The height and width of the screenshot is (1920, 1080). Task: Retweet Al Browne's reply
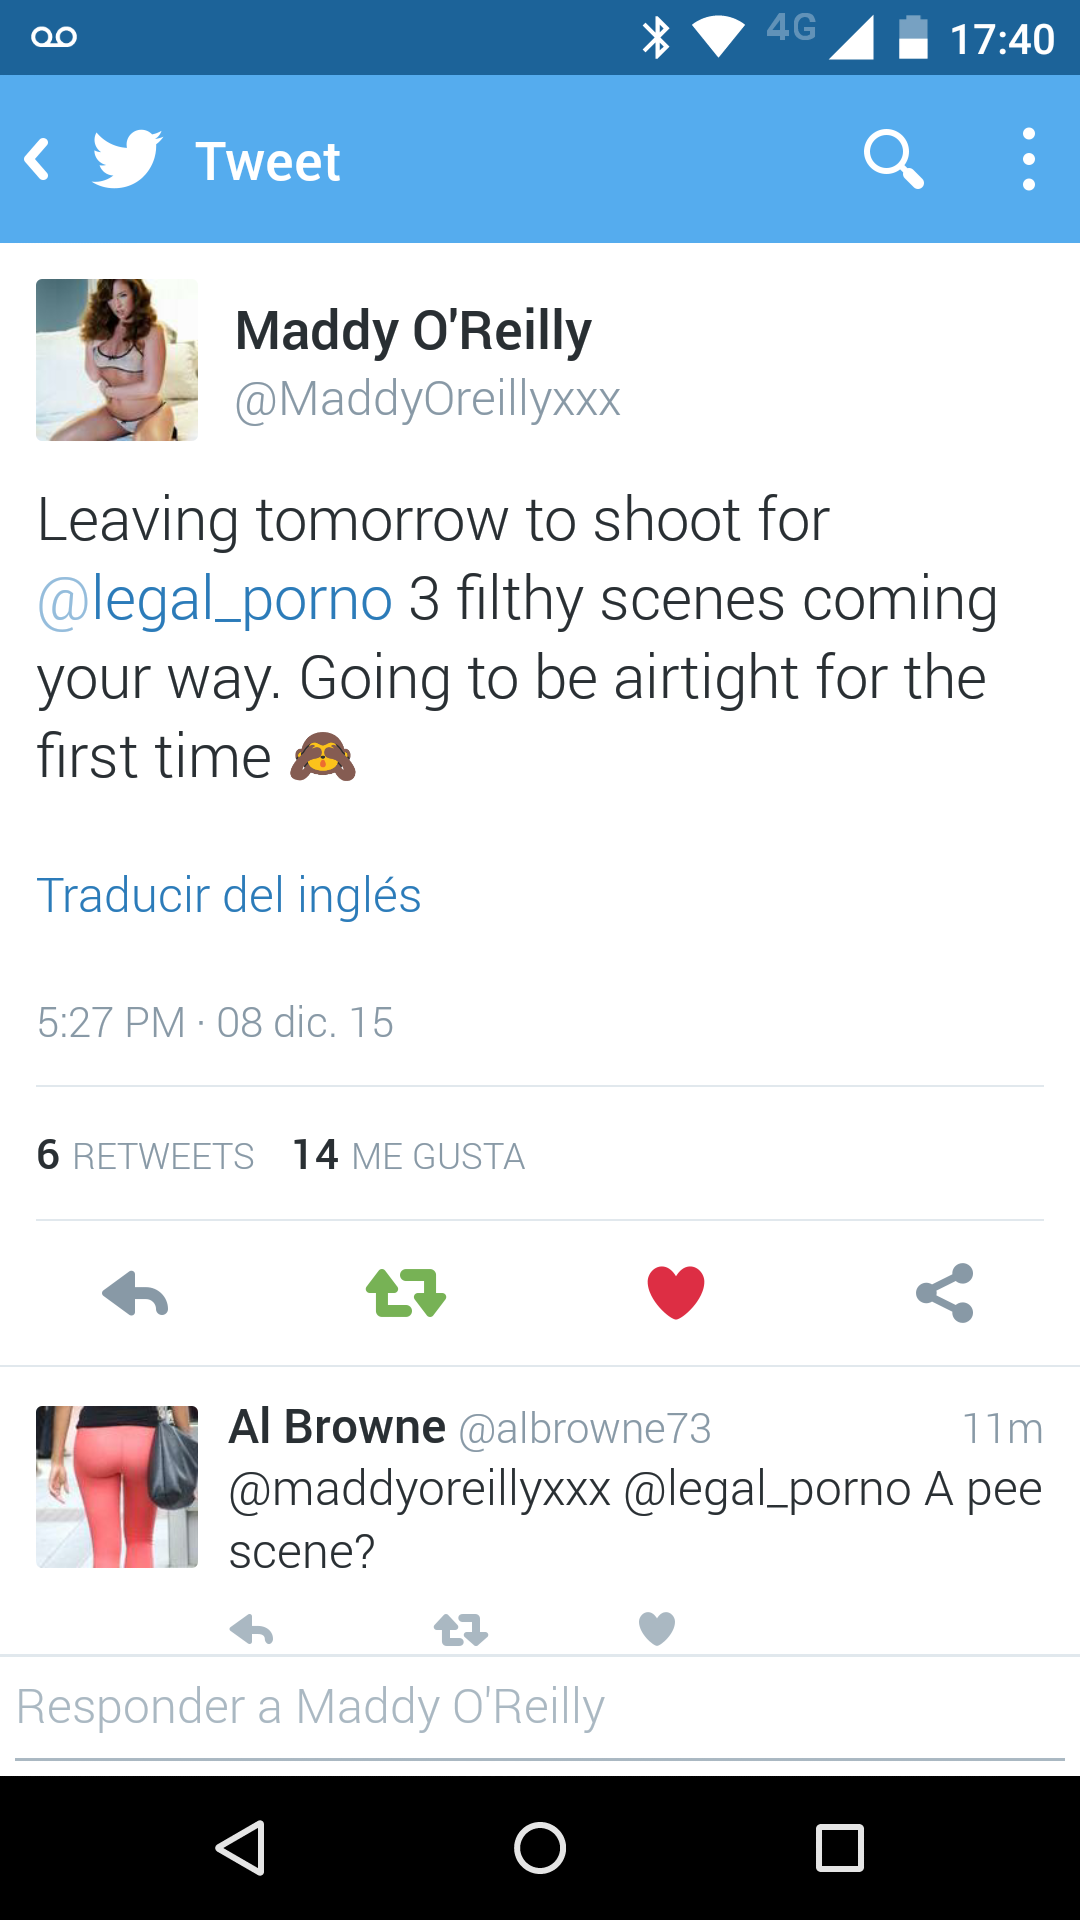(x=461, y=1630)
